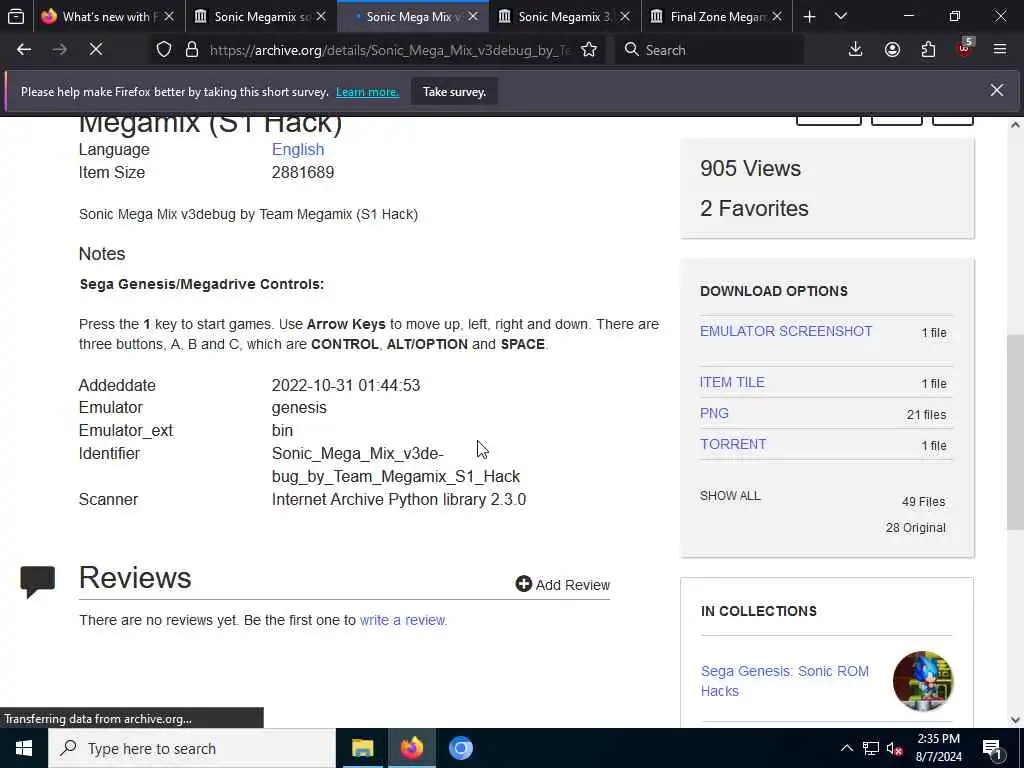Go back to the previous page

[x=24, y=50]
